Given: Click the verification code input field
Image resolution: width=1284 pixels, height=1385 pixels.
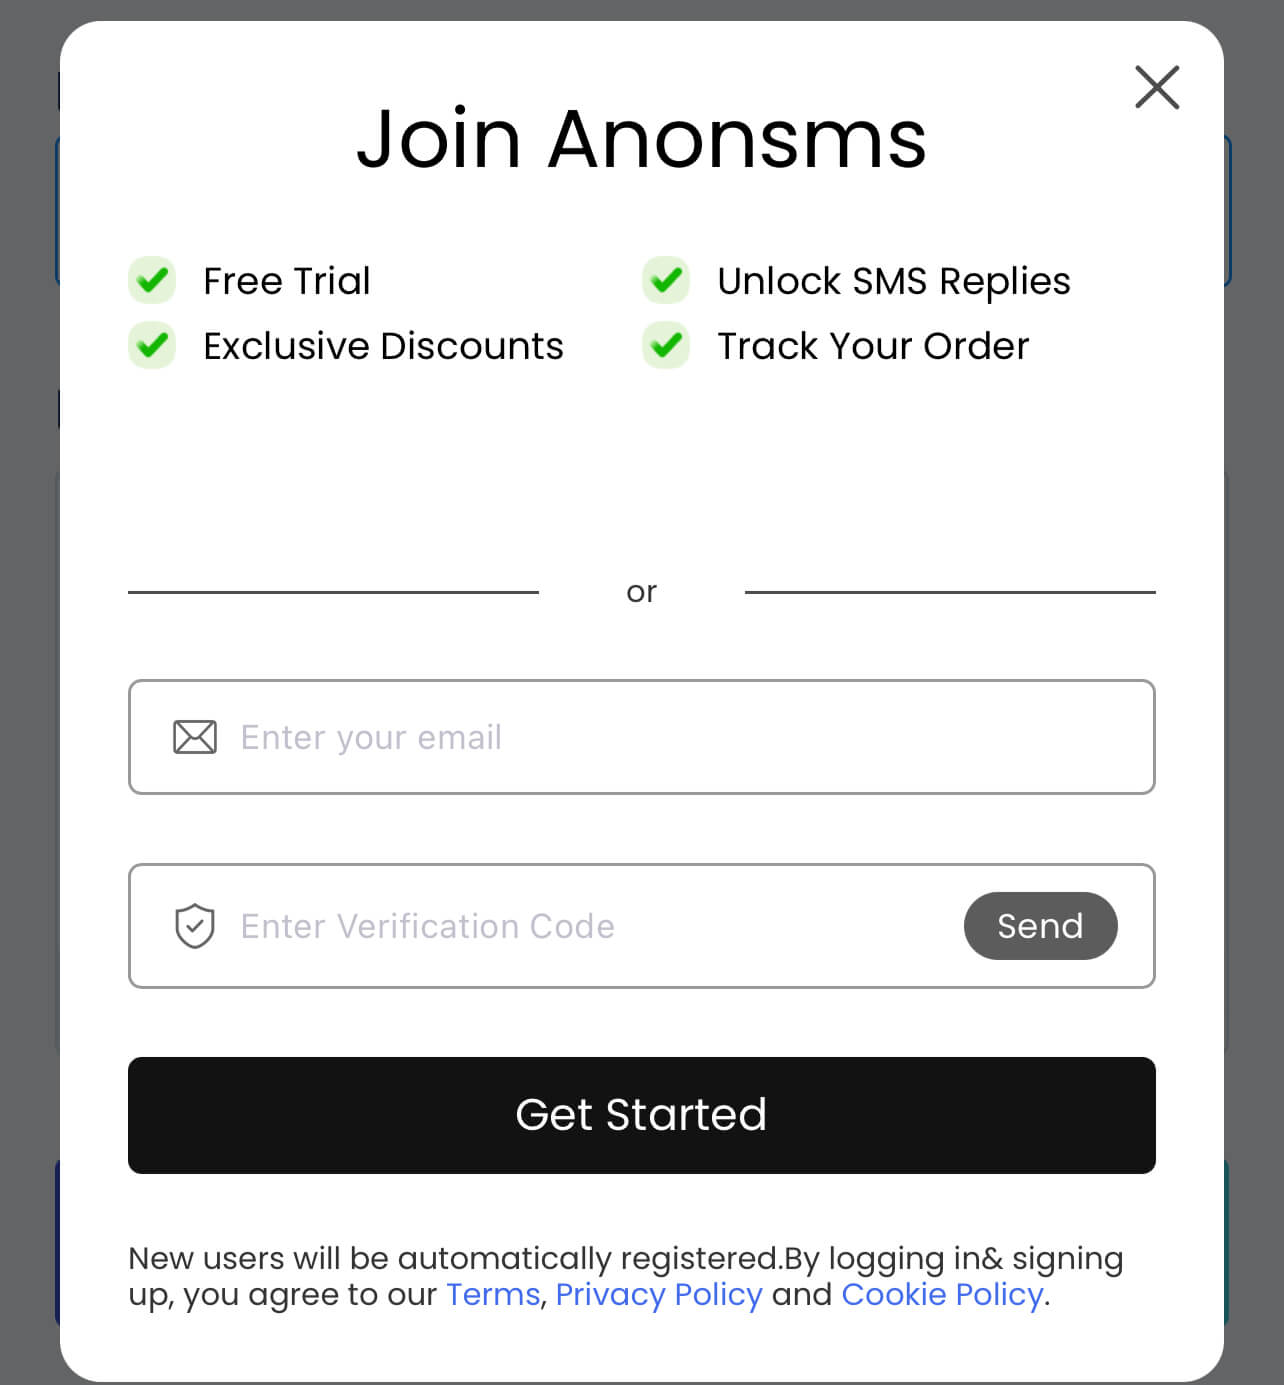Looking at the screenshot, I should pos(550,926).
